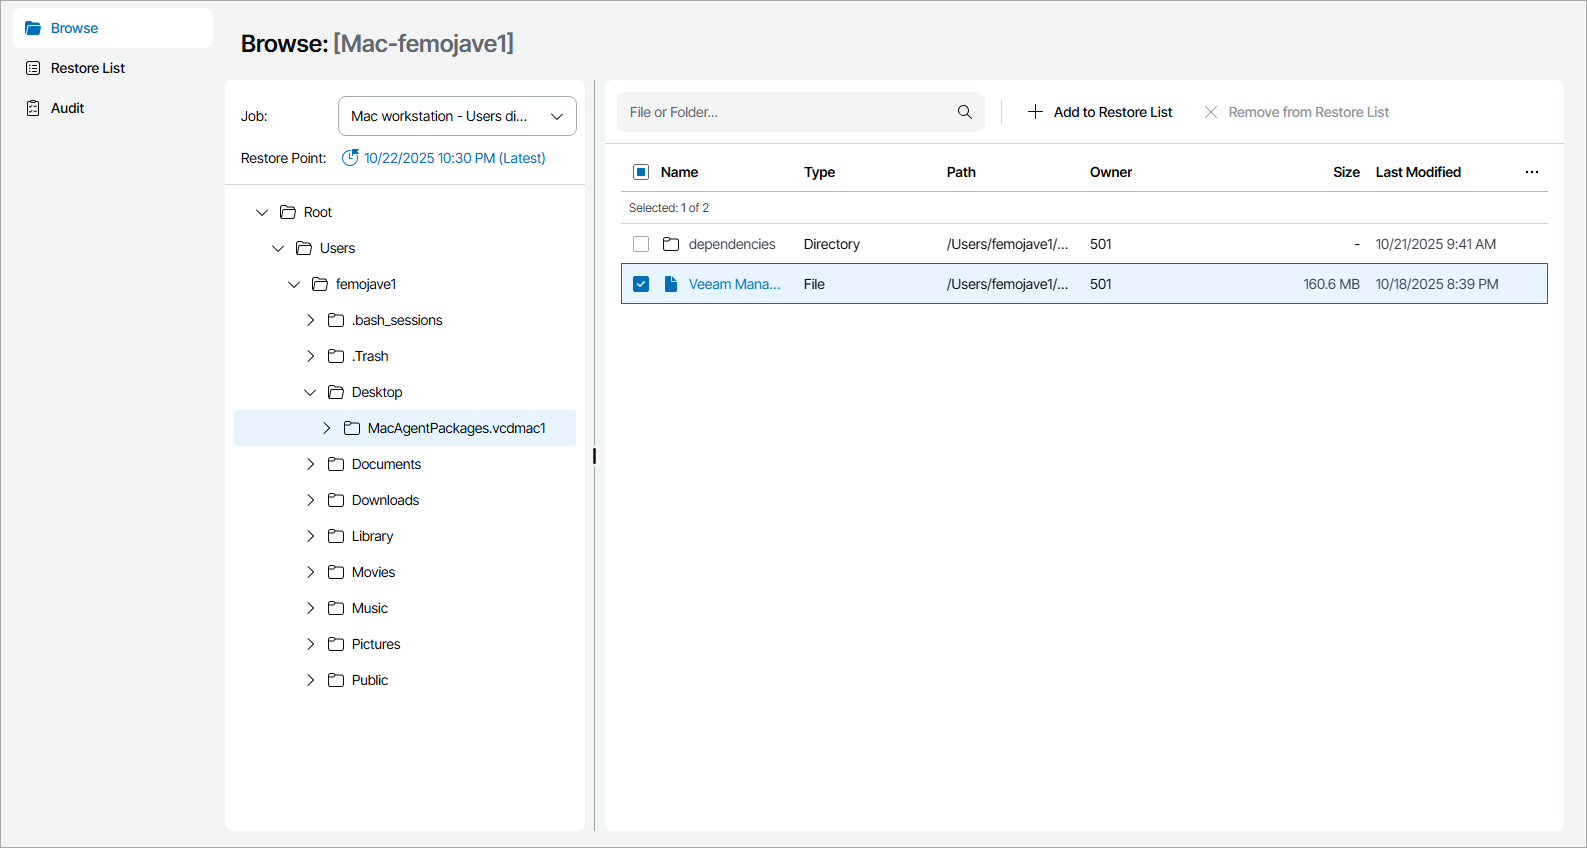Click the Audit clipboard icon in sidebar
Viewport: 1587px width, 848px height.
[33, 108]
